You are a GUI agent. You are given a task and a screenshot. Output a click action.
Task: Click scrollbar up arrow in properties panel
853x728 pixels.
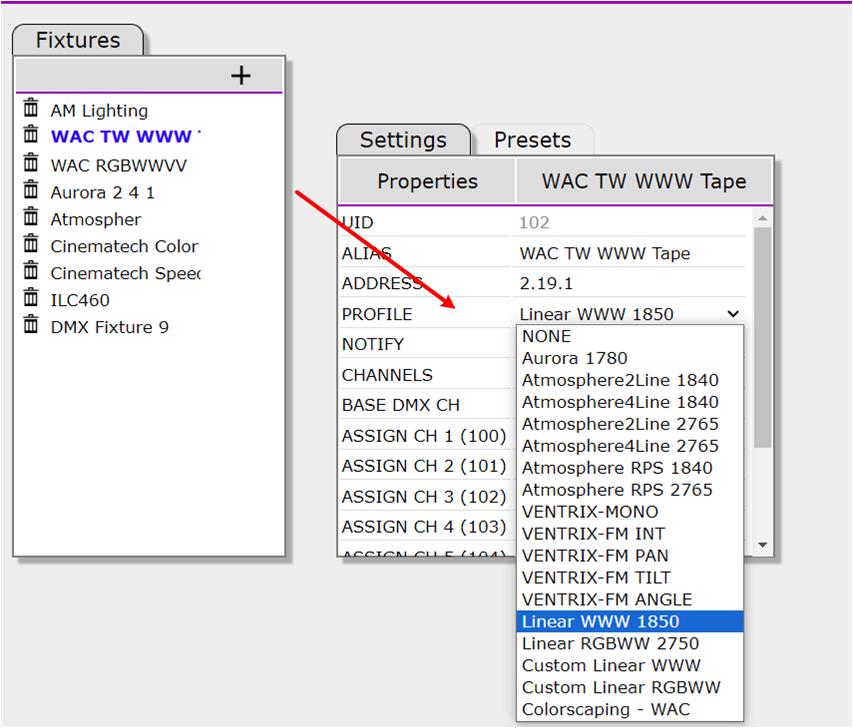[x=763, y=218]
